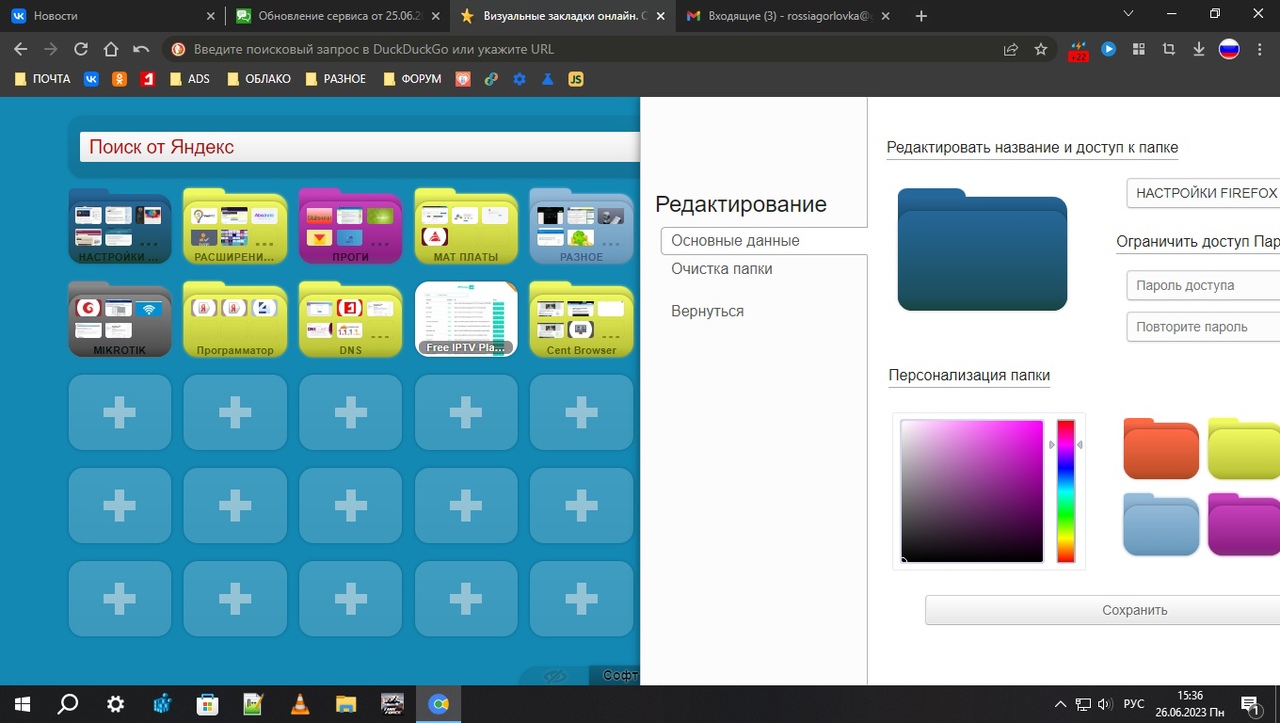
Task: Pick a color in the saturation square
Action: [x=971, y=490]
